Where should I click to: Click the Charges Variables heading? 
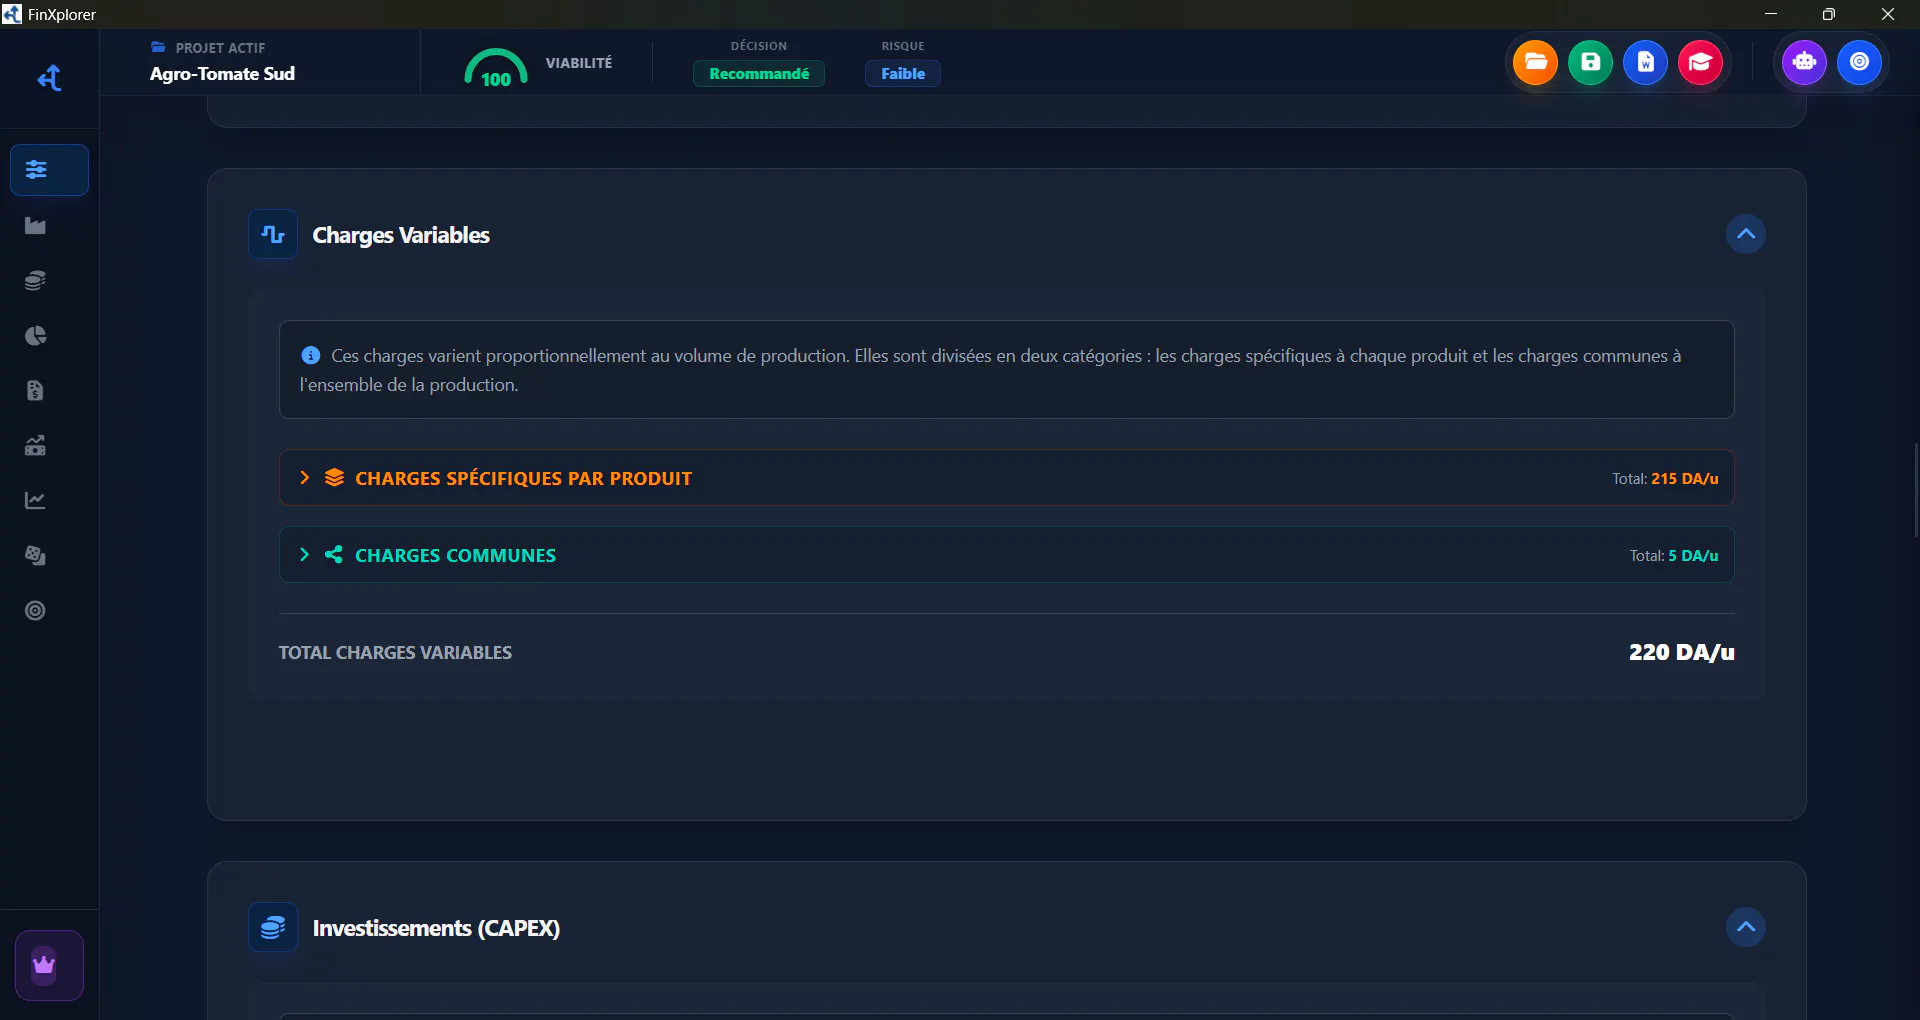(x=401, y=235)
